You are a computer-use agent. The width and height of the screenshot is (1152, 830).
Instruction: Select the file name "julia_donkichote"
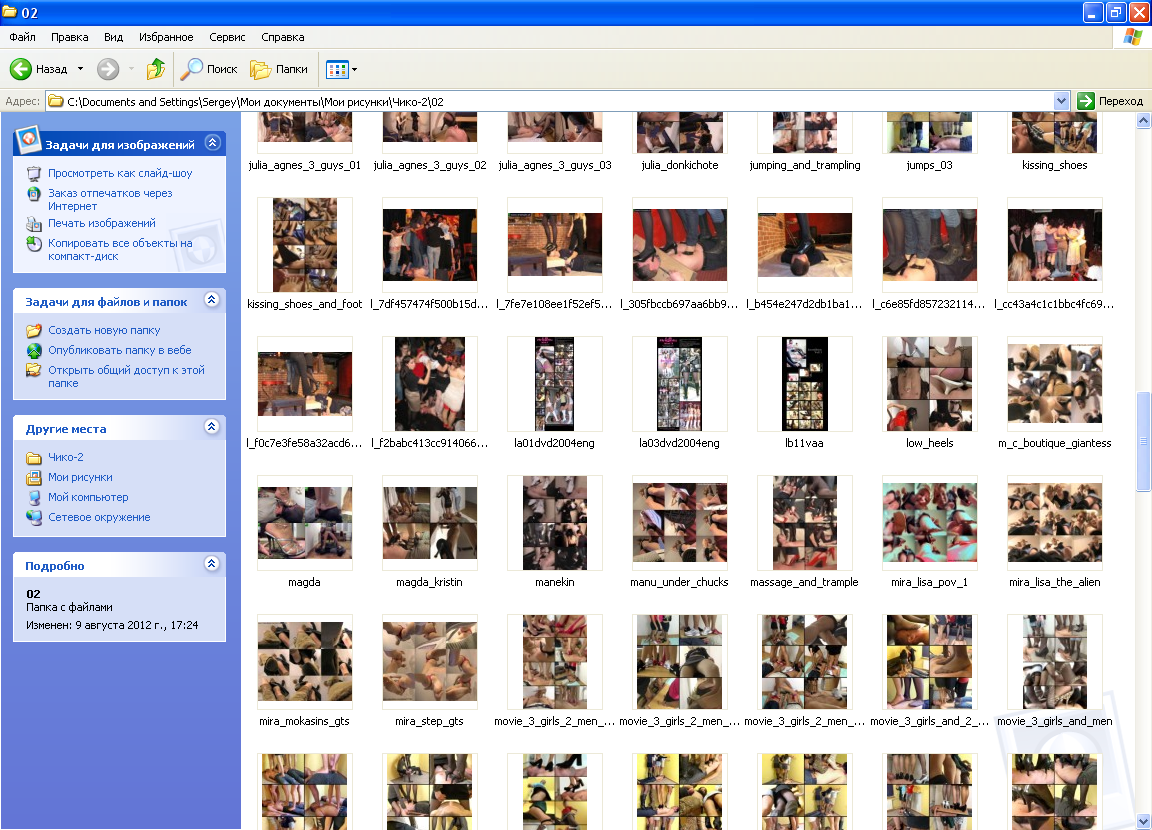point(680,165)
